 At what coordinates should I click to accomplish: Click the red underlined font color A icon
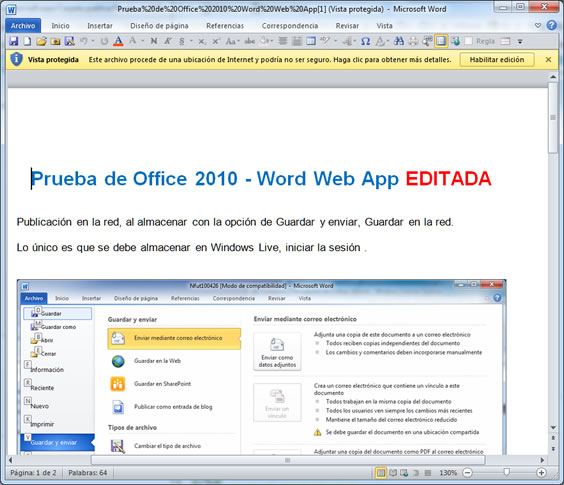(x=118, y=41)
